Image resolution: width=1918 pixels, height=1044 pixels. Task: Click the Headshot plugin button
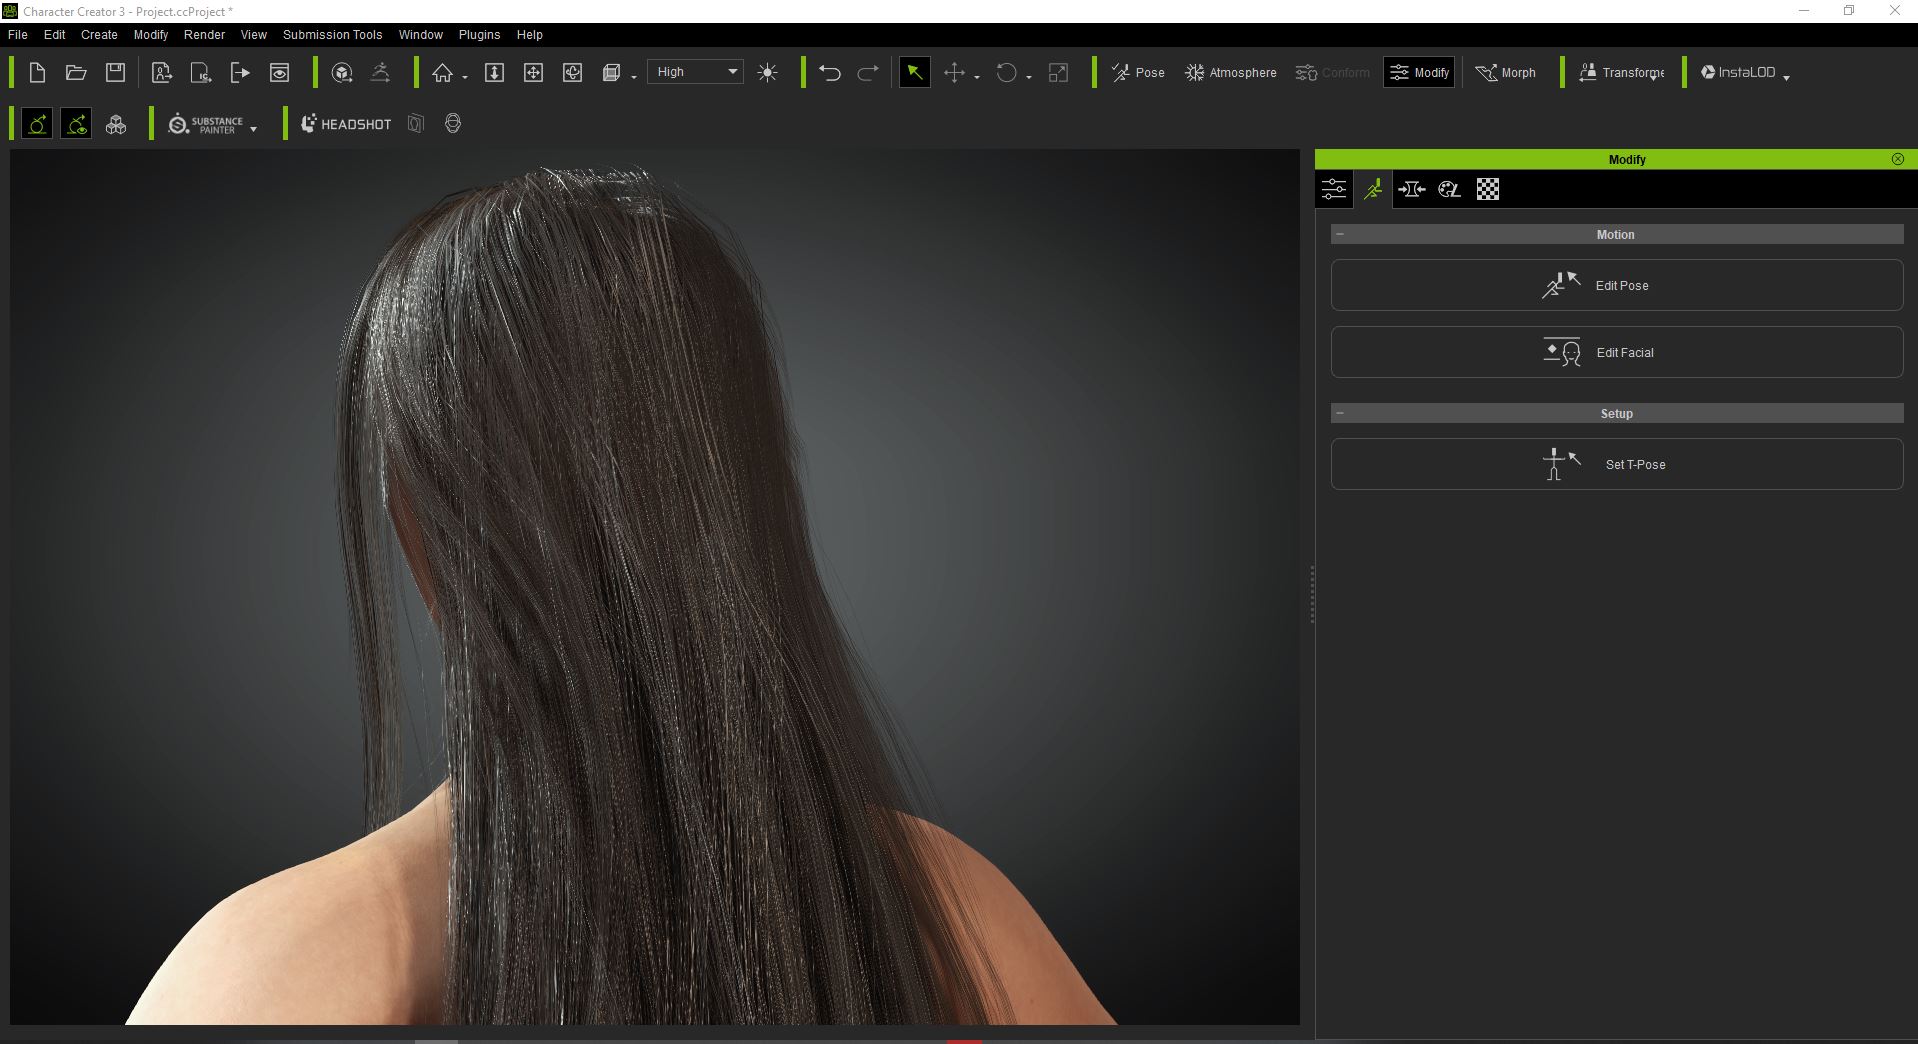346,124
